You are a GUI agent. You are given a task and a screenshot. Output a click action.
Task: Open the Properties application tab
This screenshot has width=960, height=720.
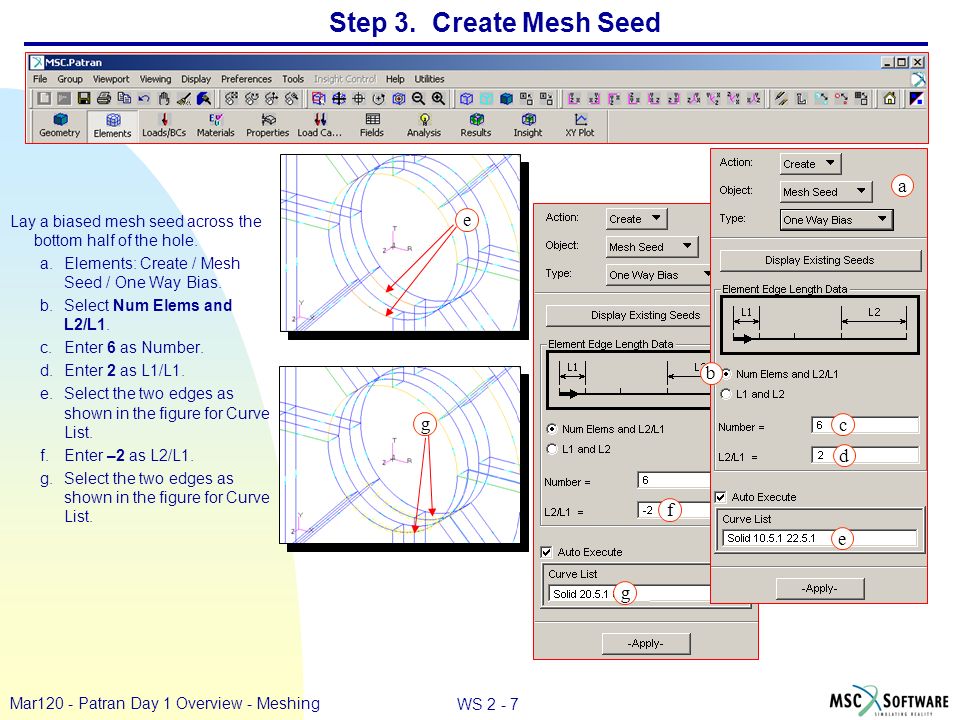click(x=268, y=126)
